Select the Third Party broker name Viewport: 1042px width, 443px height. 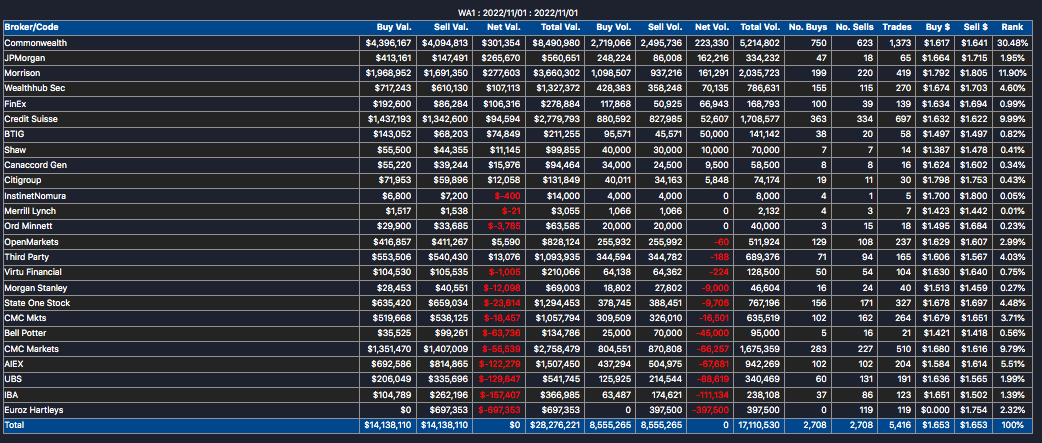(27, 257)
